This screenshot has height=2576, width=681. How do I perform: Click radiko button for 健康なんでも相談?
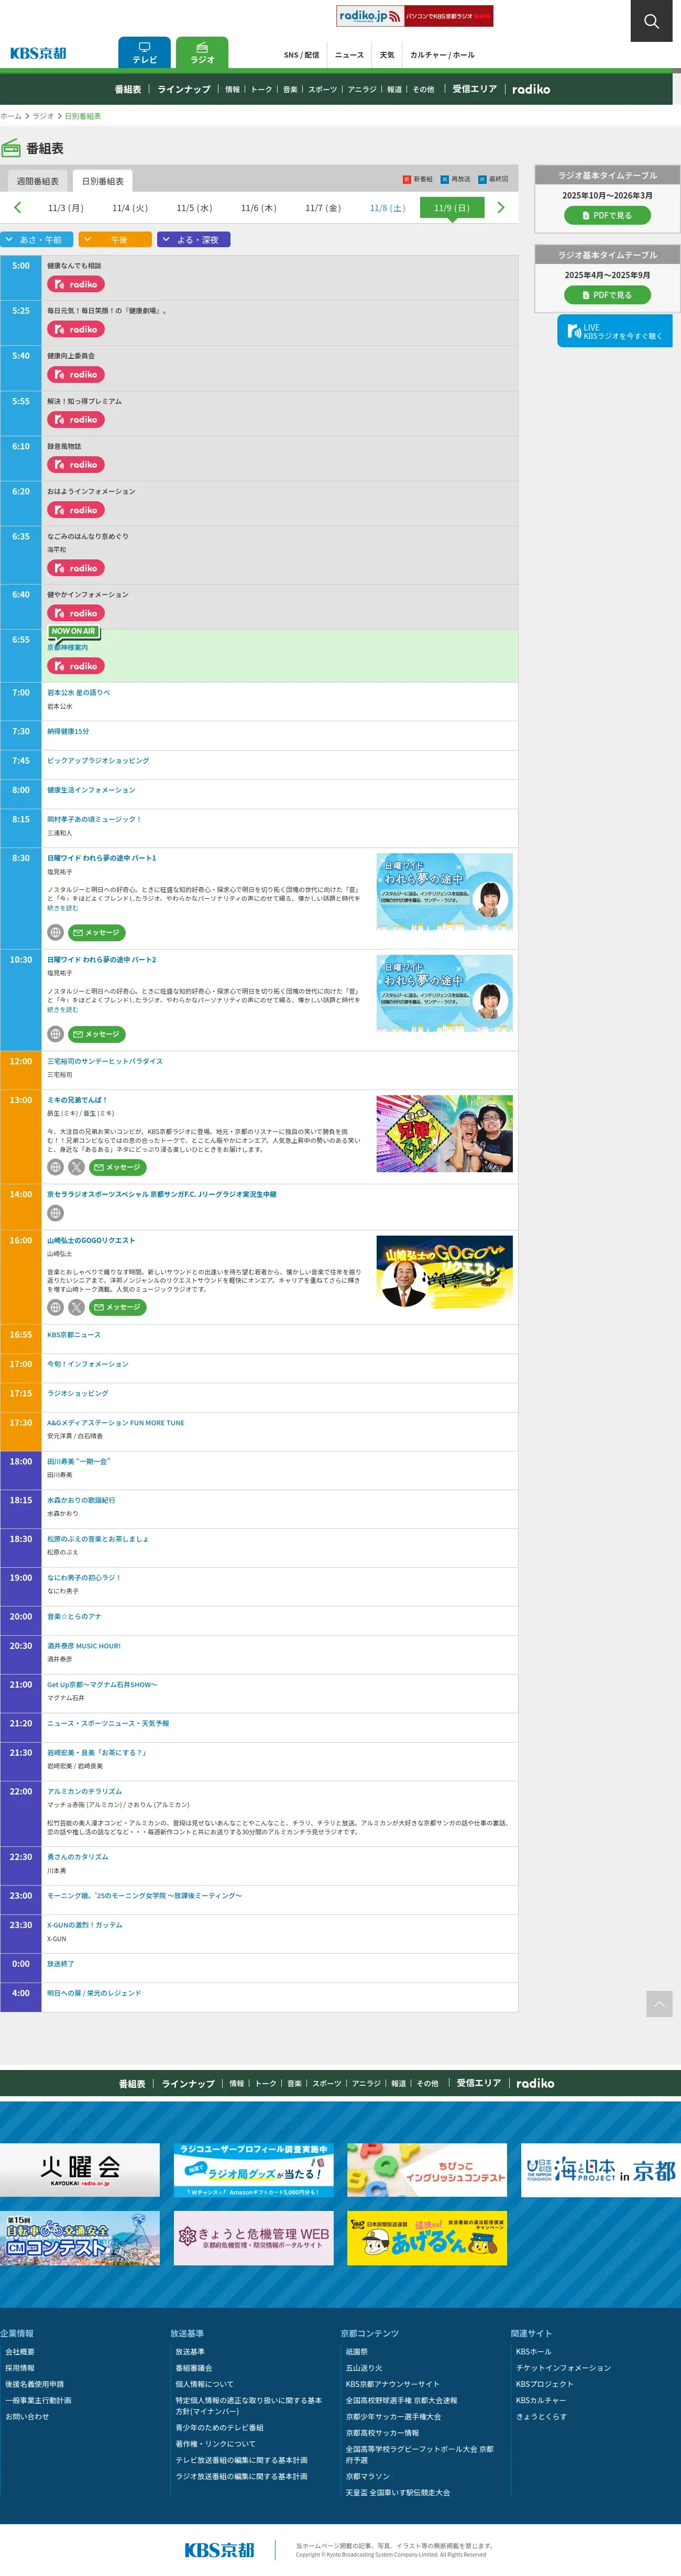(x=76, y=284)
